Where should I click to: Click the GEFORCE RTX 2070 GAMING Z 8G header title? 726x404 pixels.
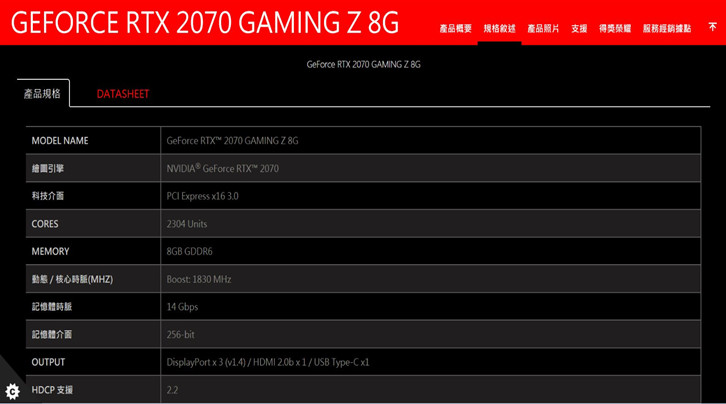pyautogui.click(x=205, y=23)
